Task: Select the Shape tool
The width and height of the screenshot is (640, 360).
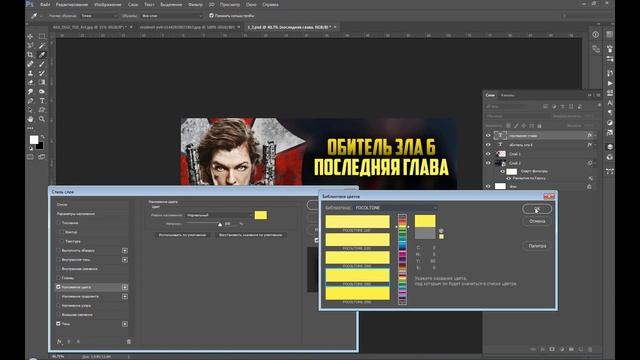Action: (x=42, y=110)
